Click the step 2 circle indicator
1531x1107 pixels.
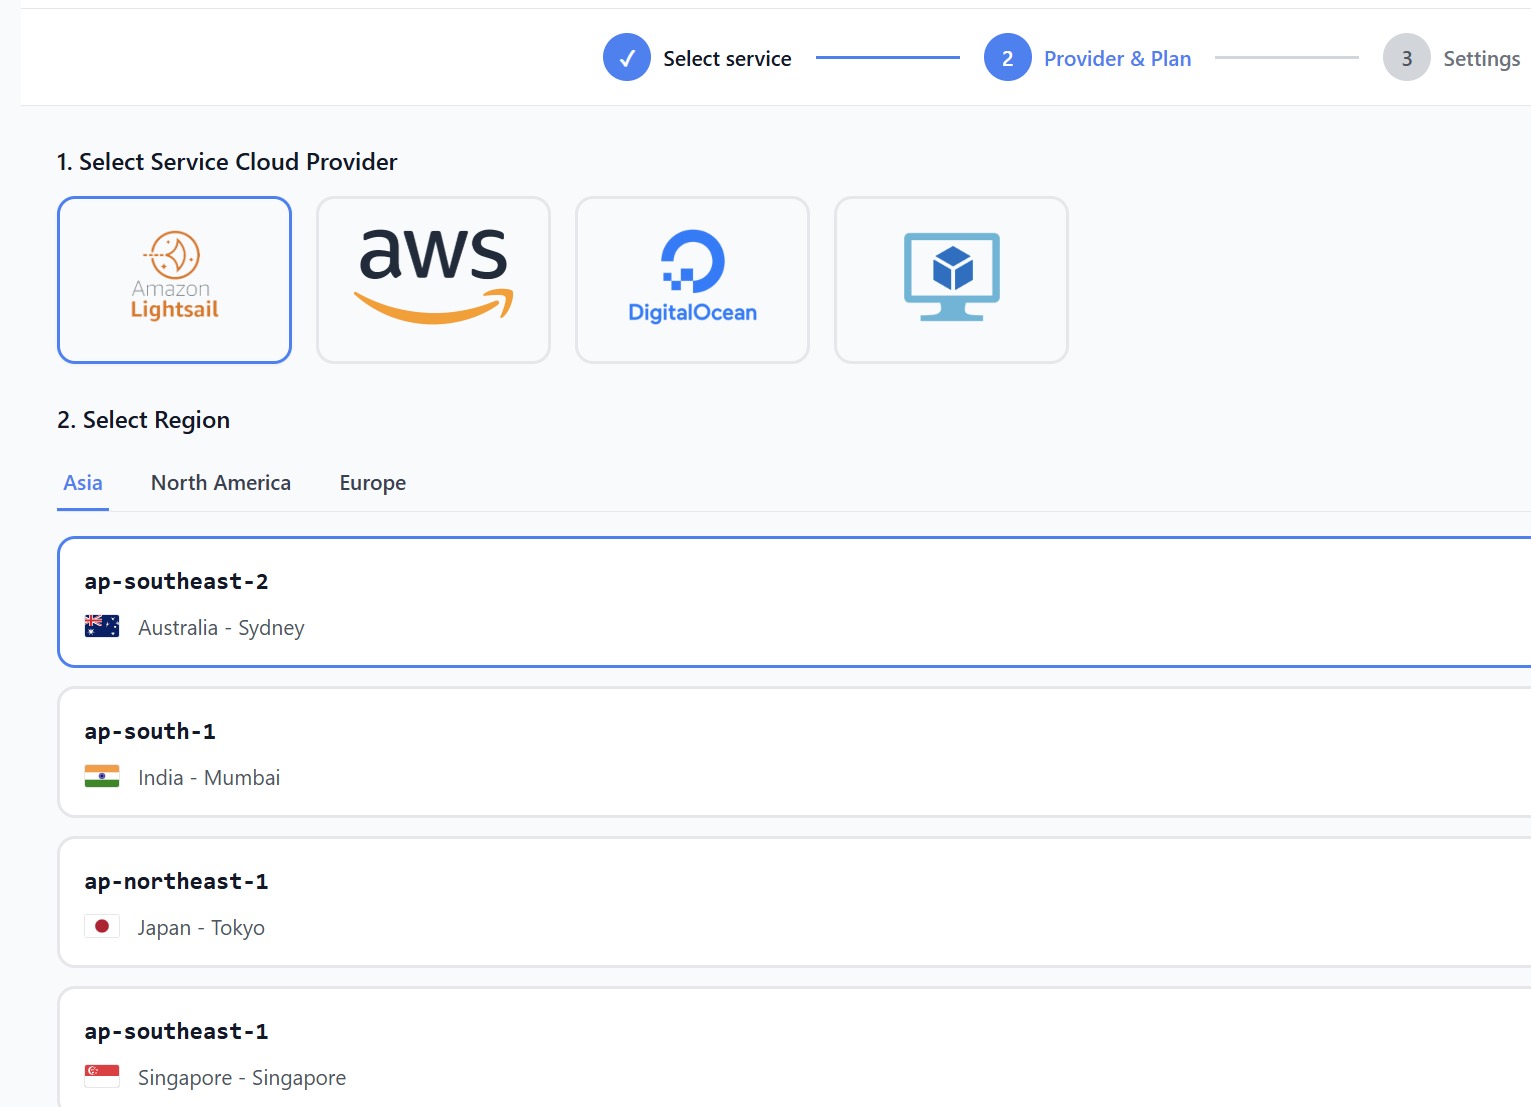1008,58
